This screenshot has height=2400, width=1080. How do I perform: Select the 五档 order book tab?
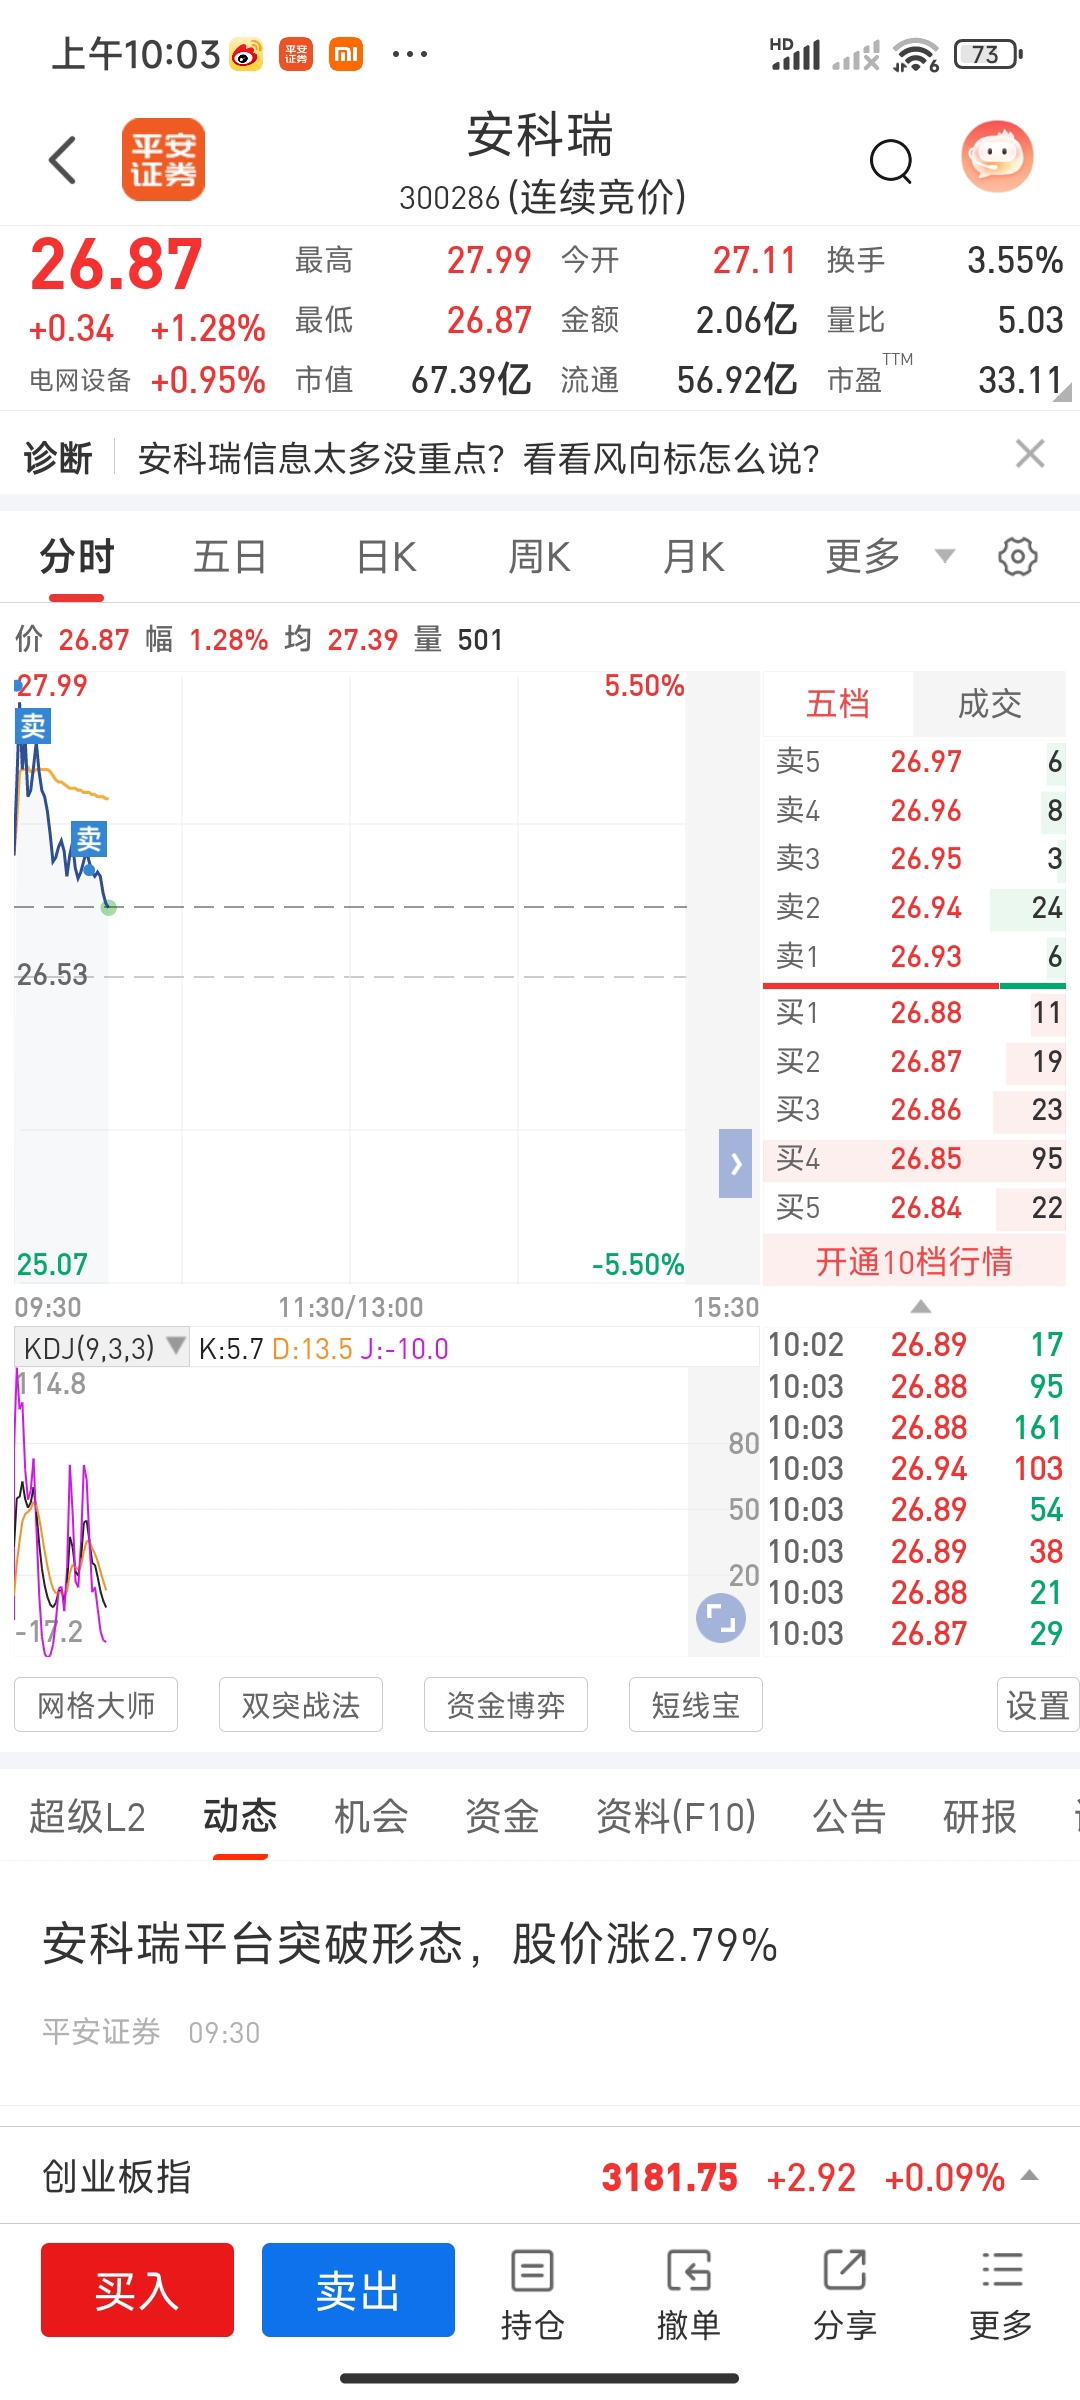coord(838,704)
